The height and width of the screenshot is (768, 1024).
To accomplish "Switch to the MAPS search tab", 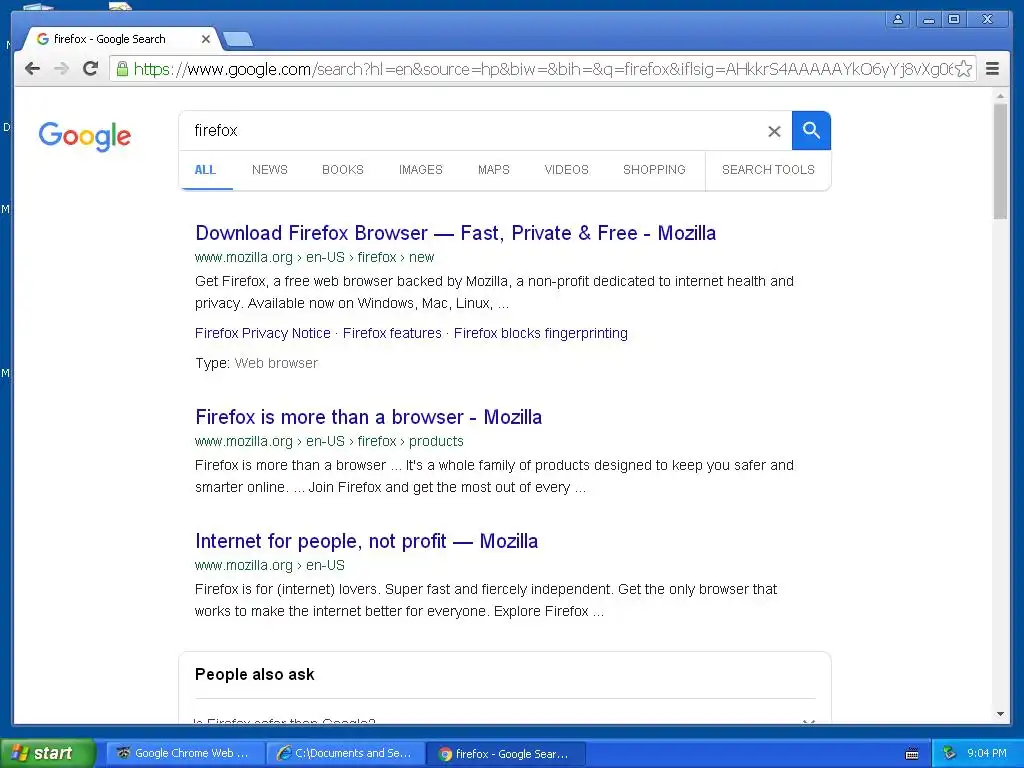I will 494,170.
